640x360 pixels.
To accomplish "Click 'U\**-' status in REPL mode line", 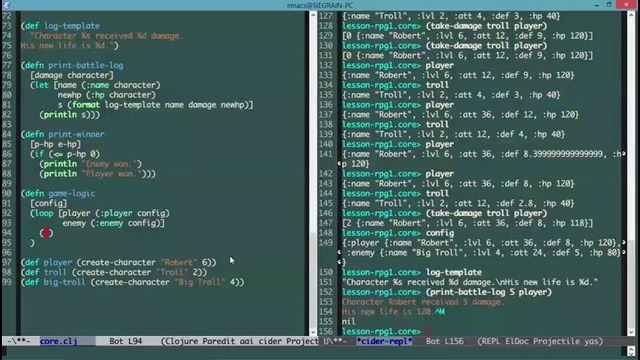I will [335, 341].
